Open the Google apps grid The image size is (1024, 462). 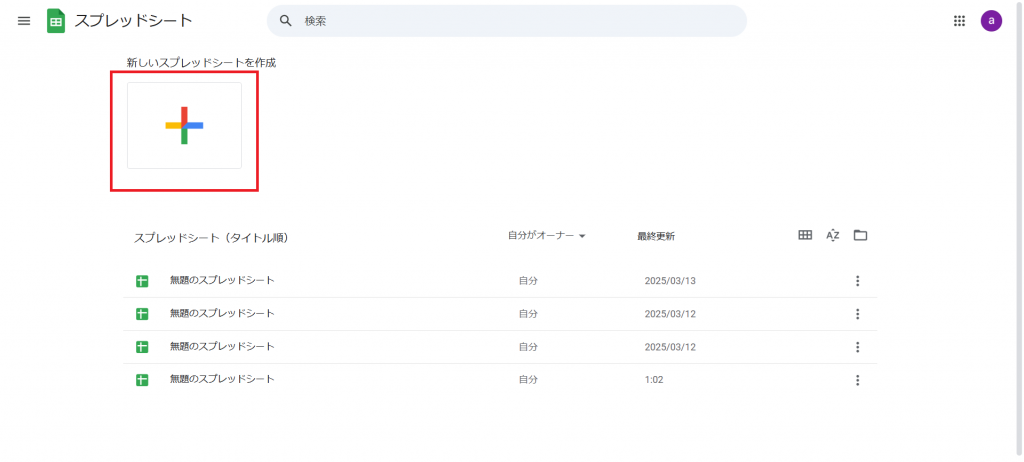(959, 21)
